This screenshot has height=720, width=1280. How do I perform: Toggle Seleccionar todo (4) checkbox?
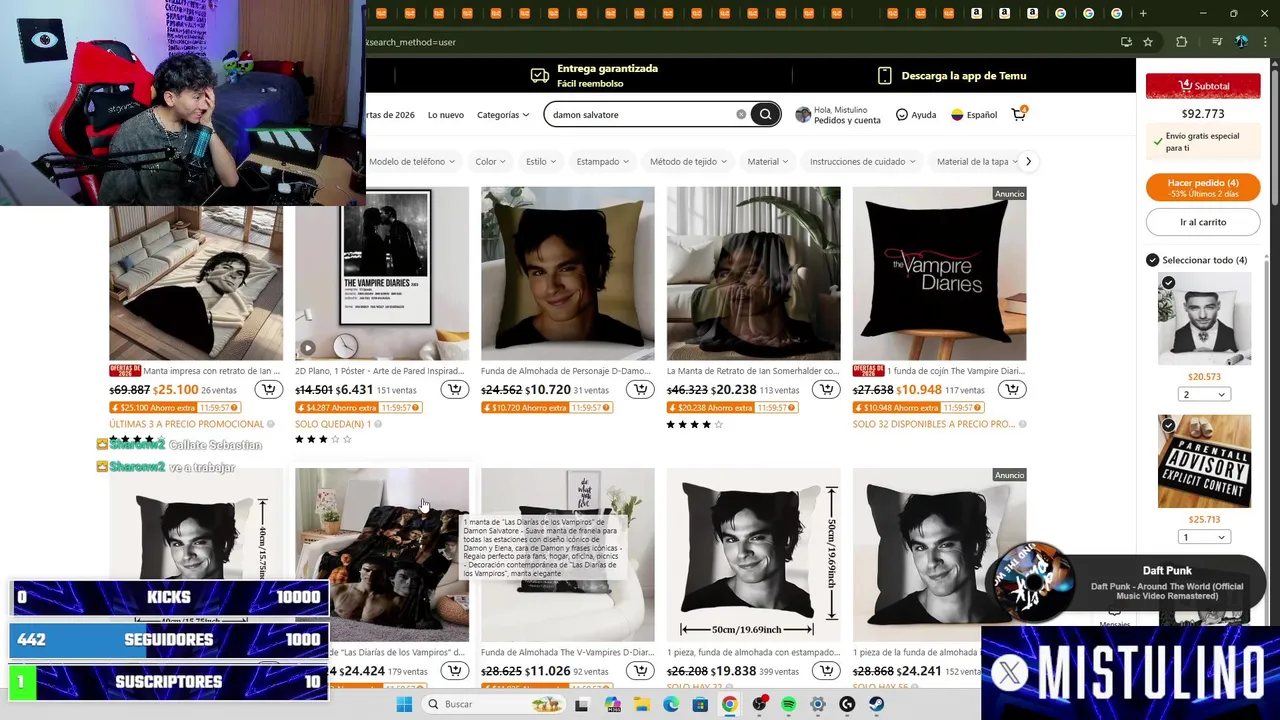[1152, 260]
